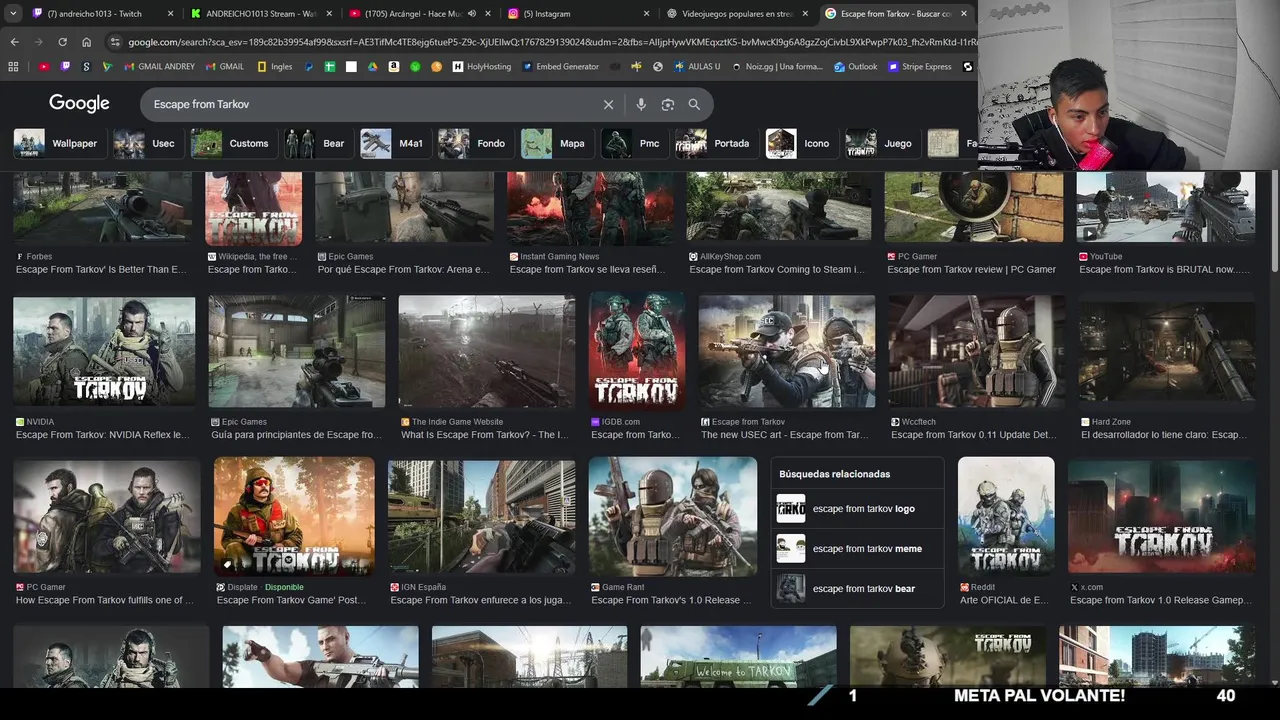Viewport: 1280px width, 720px height.
Task: Open the YouTube bookmark icon
Action: pyautogui.click(x=44, y=67)
